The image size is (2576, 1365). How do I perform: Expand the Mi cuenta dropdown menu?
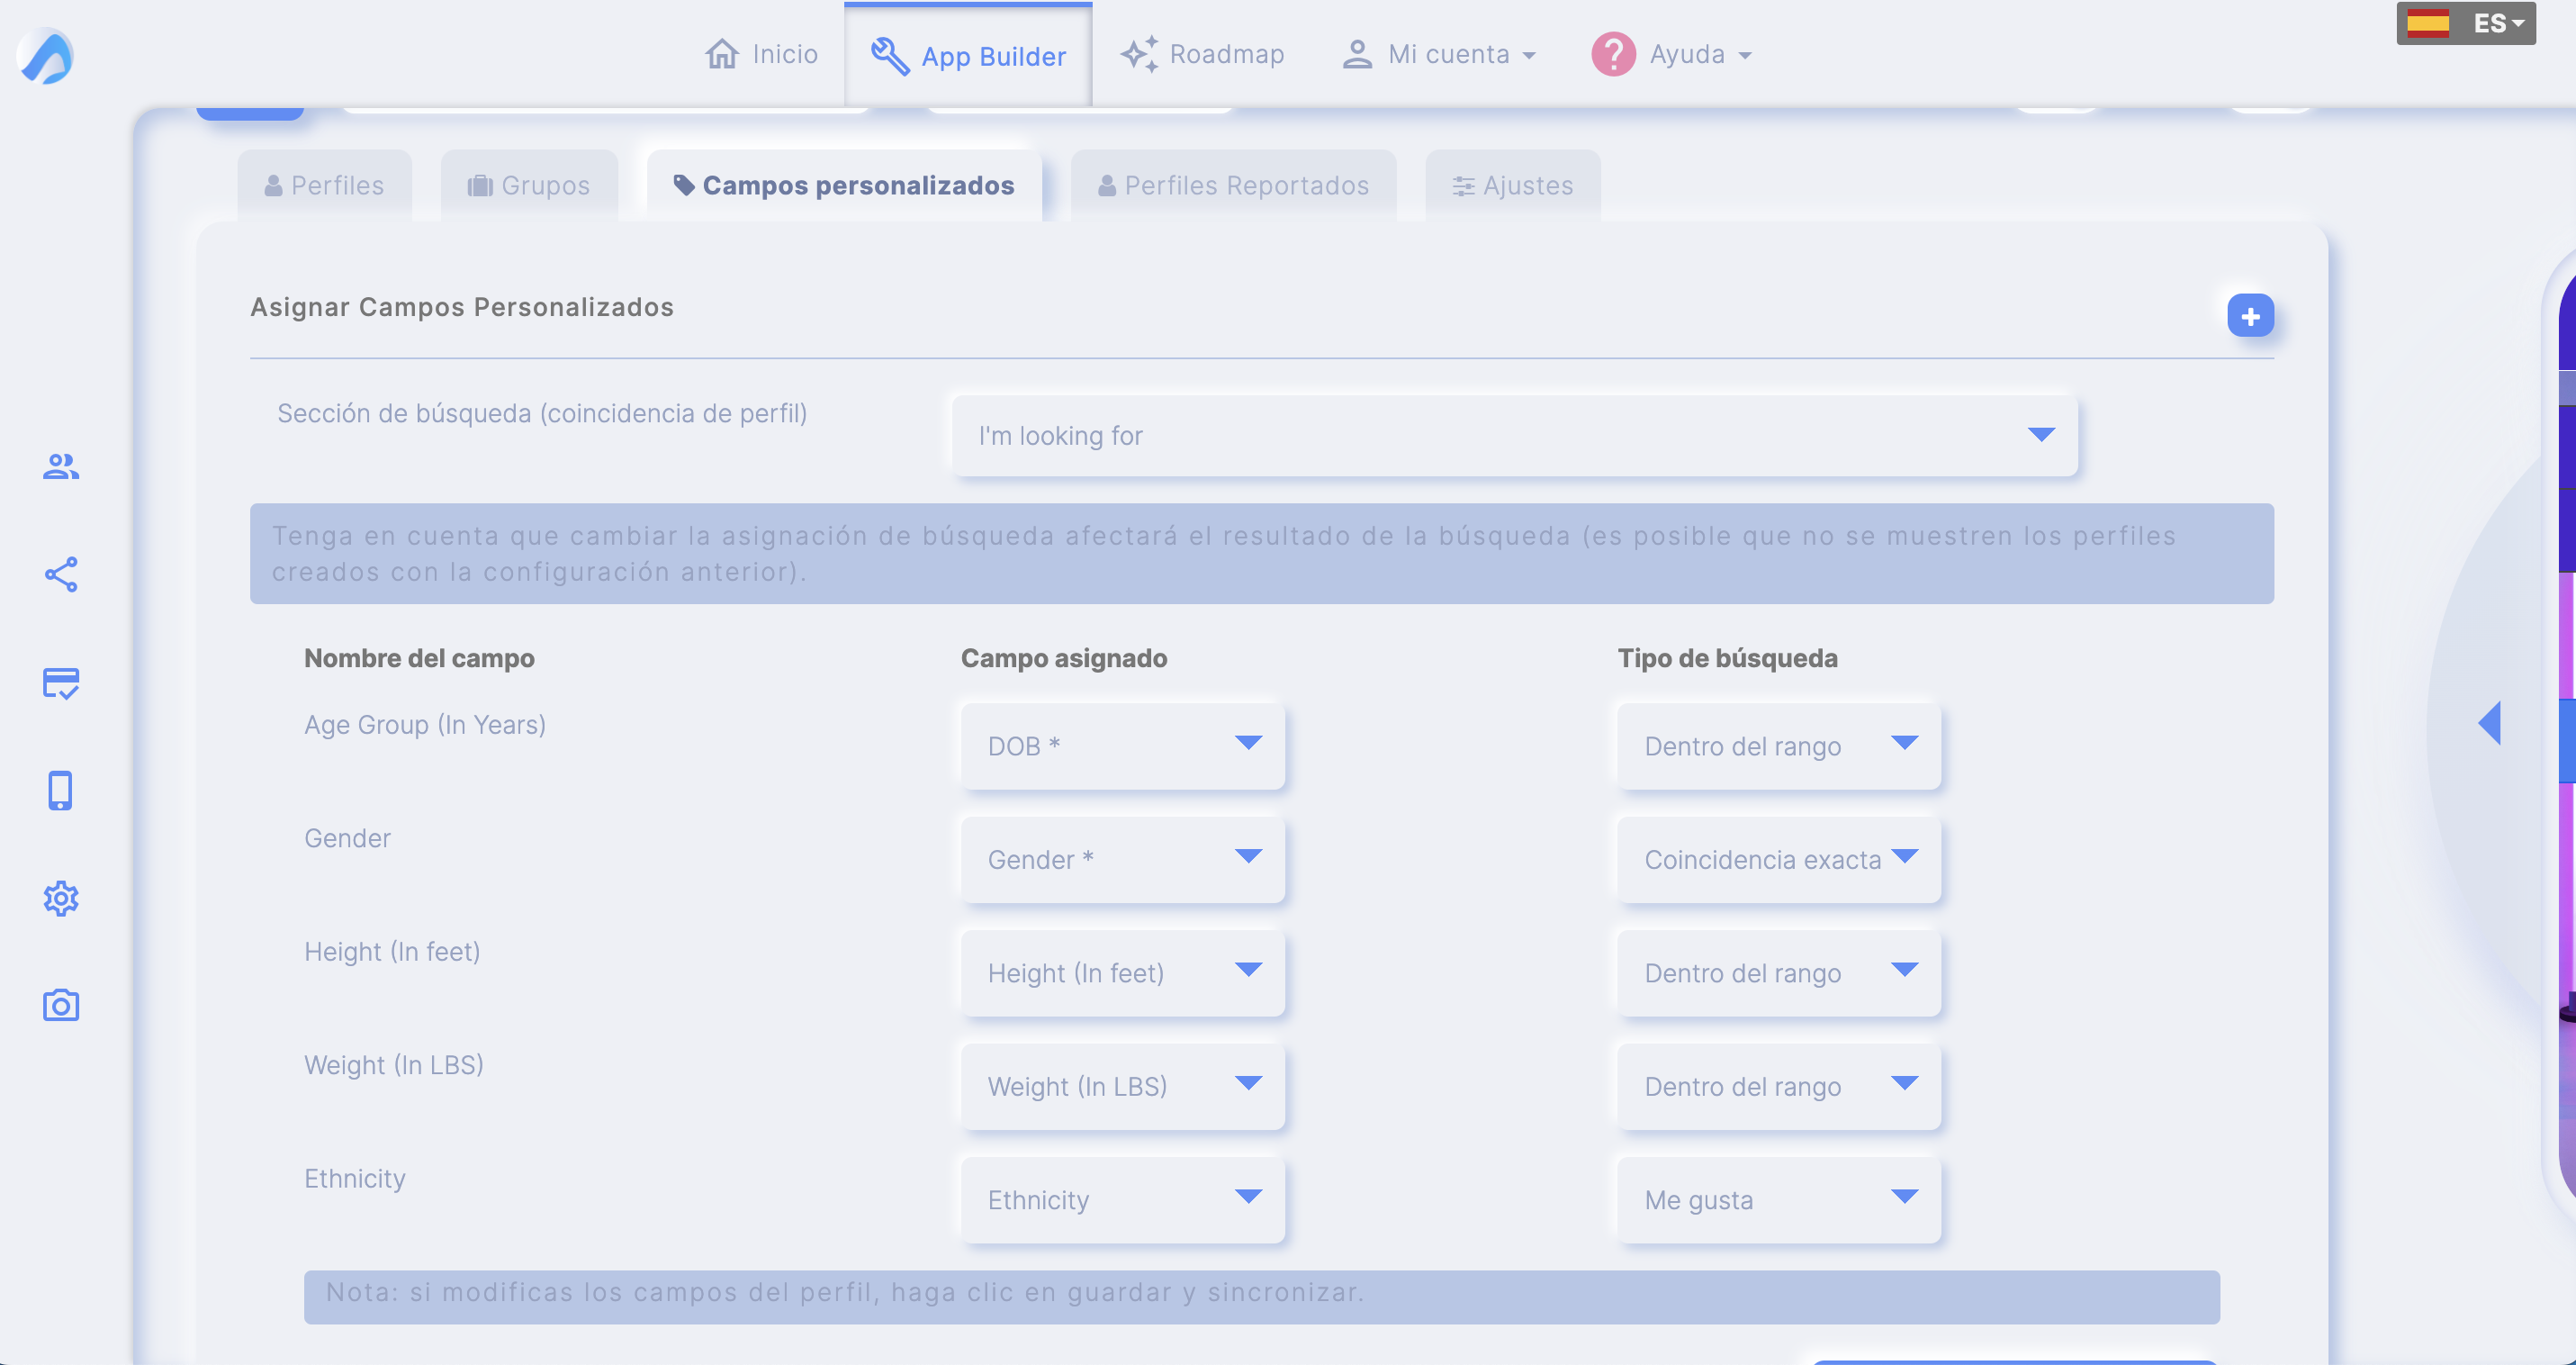(x=1439, y=54)
